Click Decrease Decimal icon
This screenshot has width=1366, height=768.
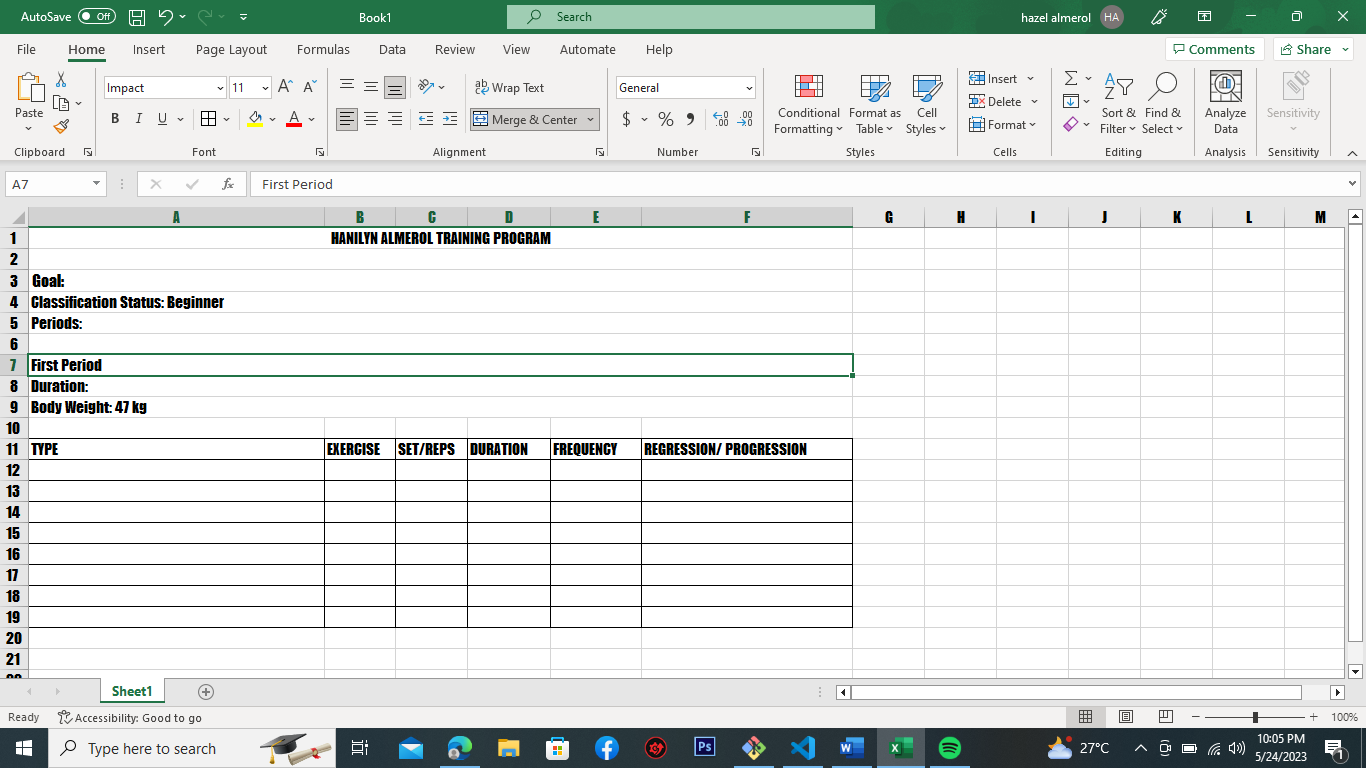coord(745,119)
